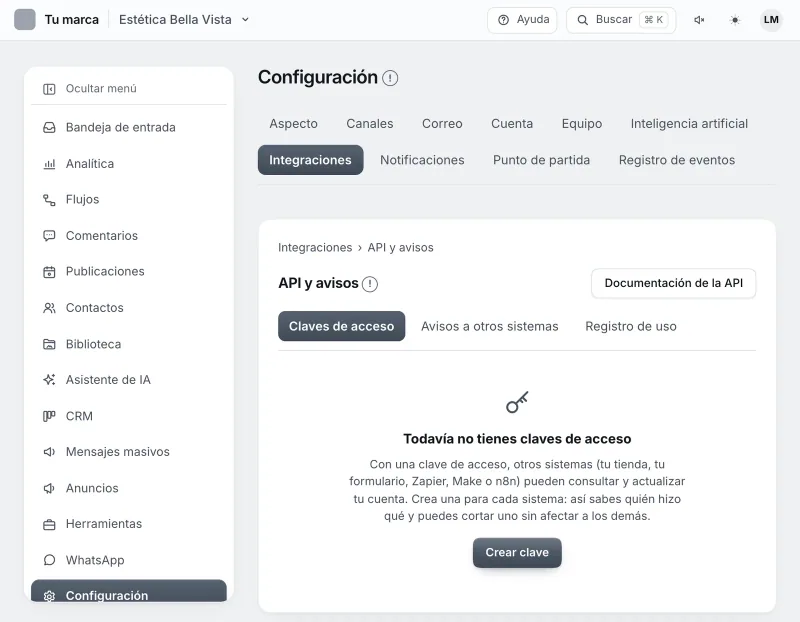Go to the Integraciones breadcrumb link
The width and height of the screenshot is (800, 622).
coord(315,247)
